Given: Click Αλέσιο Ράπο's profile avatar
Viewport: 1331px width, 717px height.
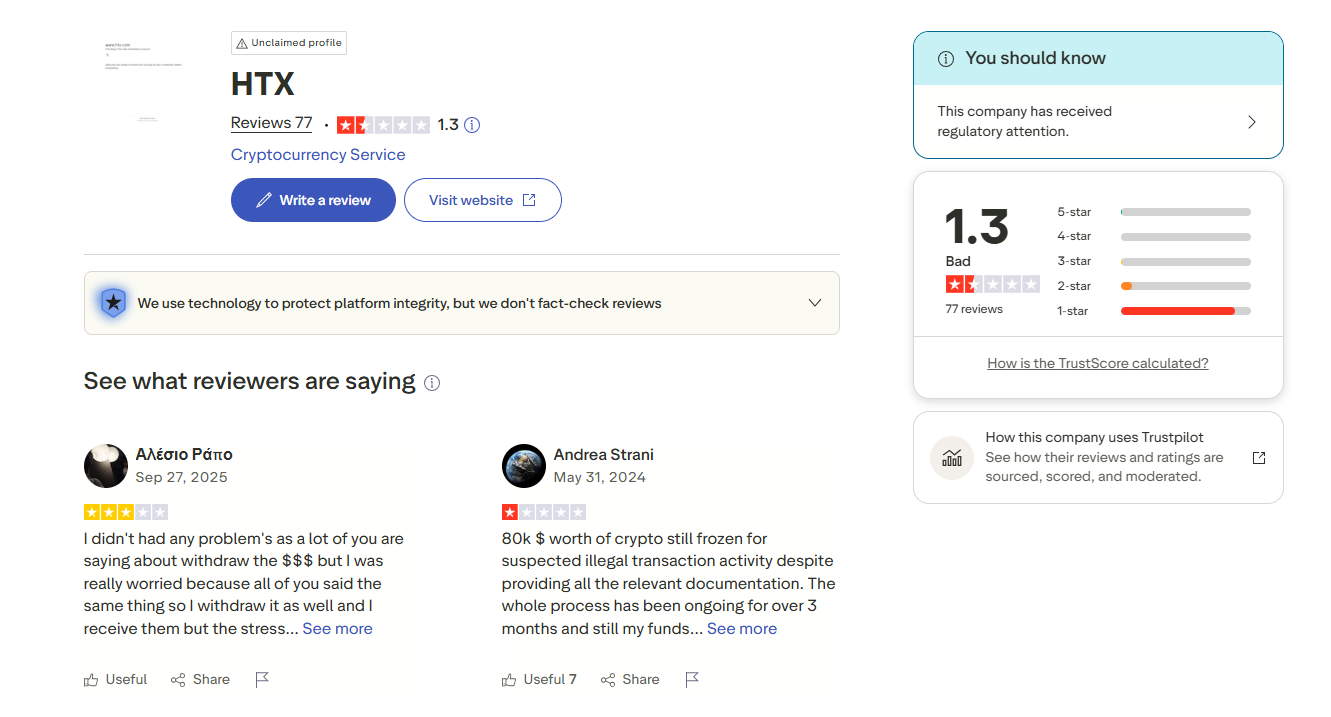Looking at the screenshot, I should 106,466.
